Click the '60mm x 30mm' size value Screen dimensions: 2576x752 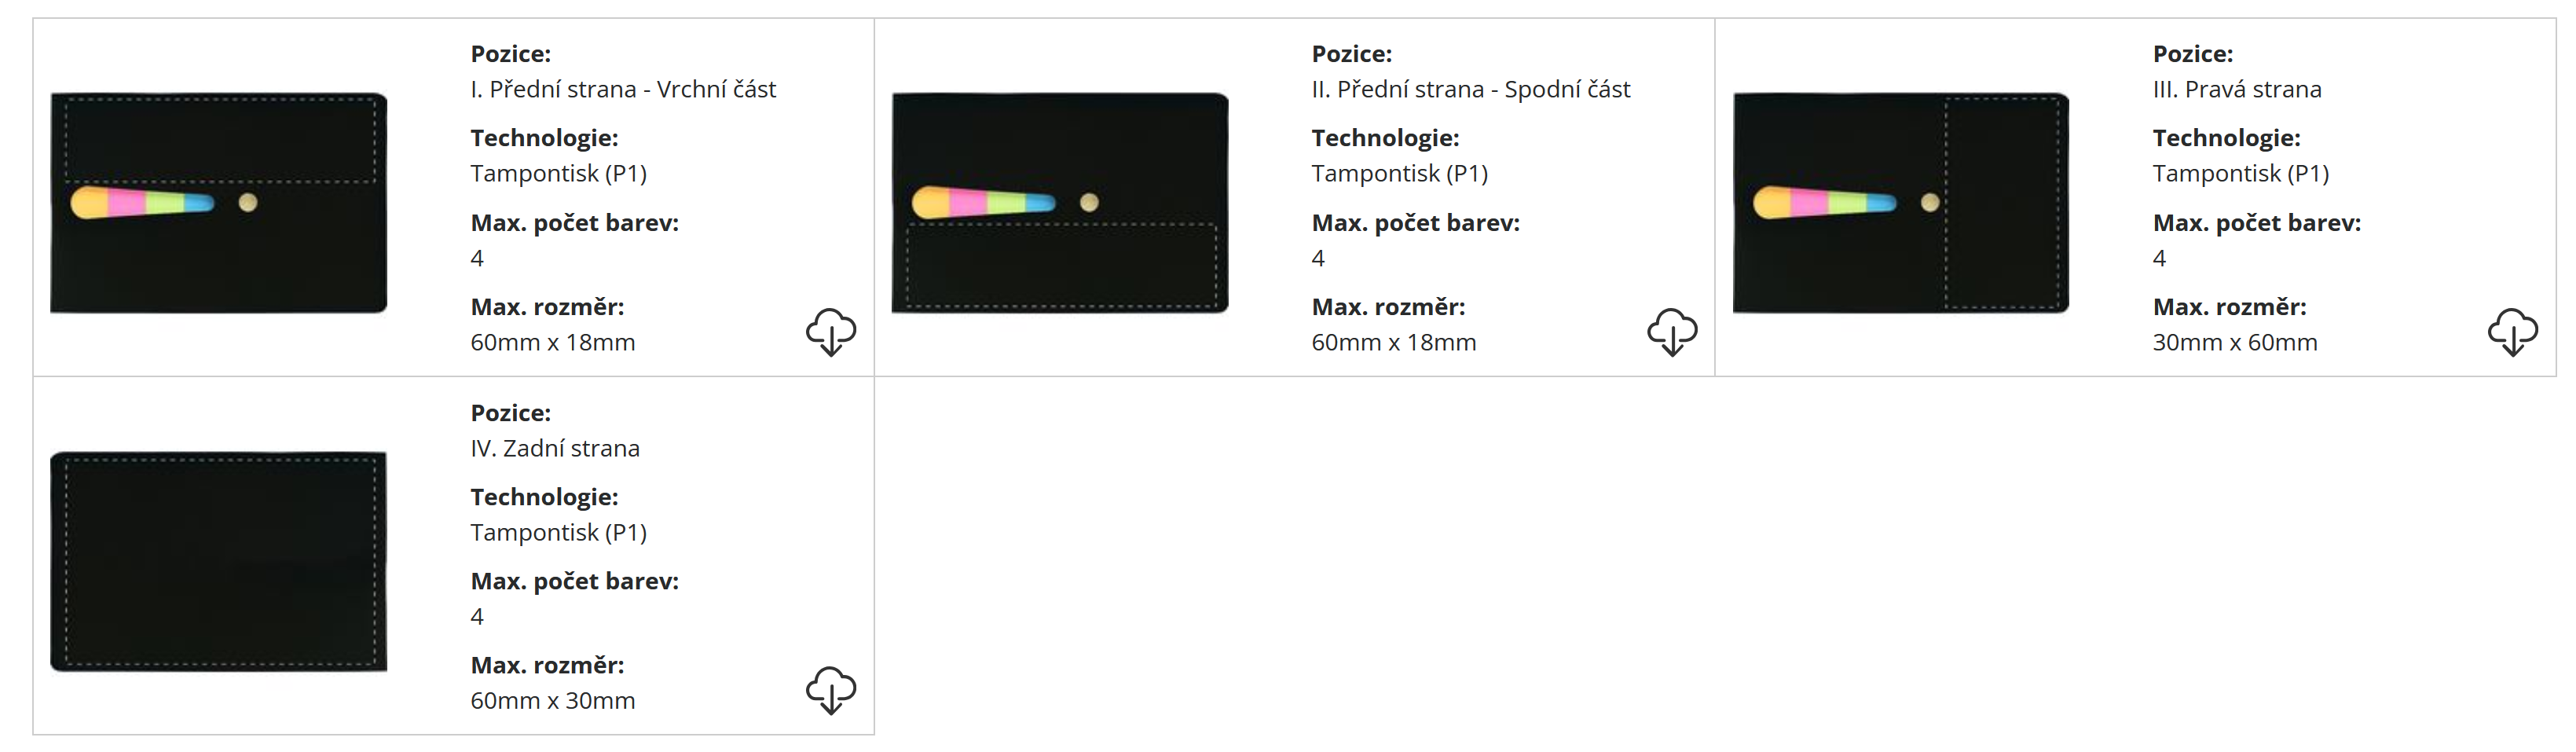553,701
